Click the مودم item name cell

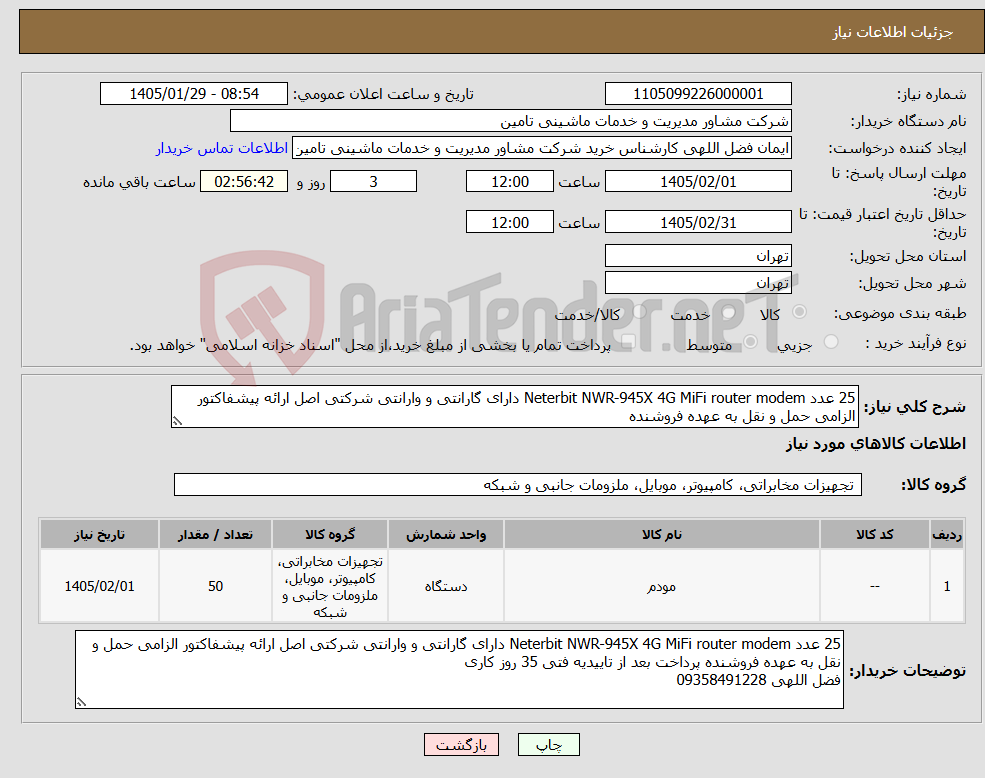click(661, 586)
